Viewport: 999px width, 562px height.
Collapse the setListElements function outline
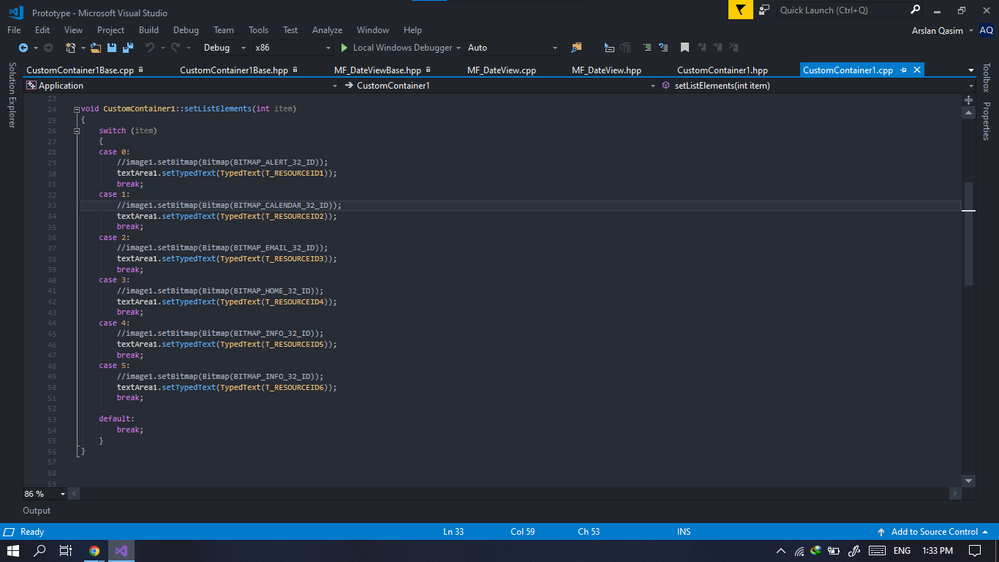coord(76,110)
